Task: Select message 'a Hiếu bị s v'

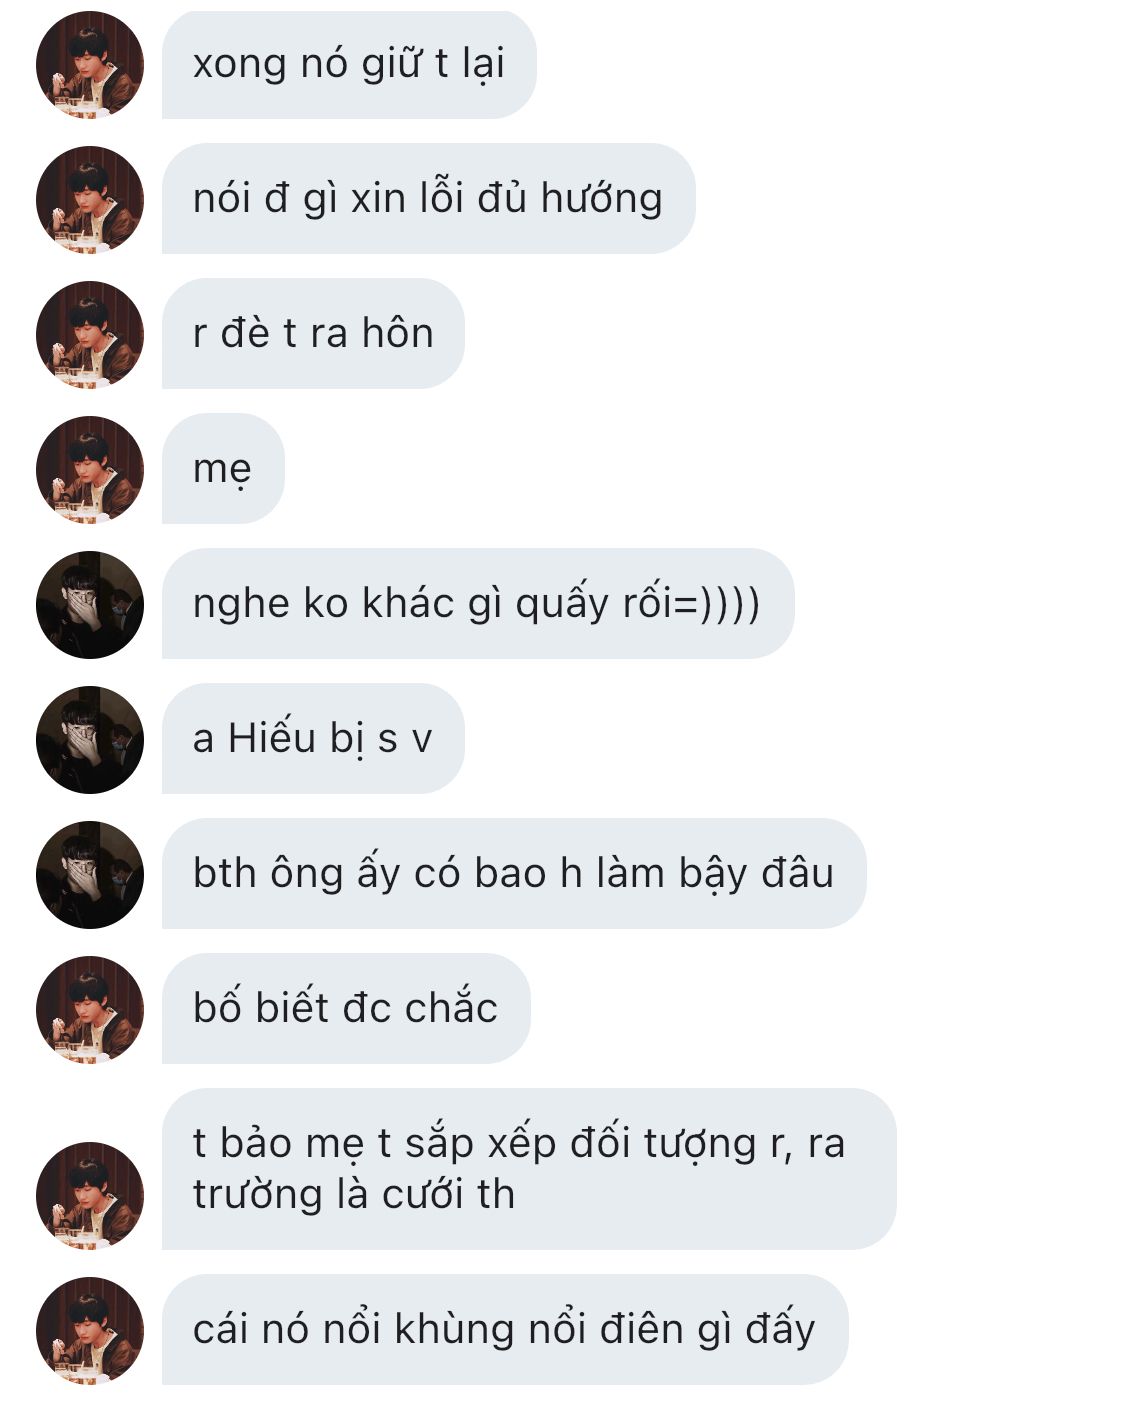Action: pyautogui.click(x=313, y=739)
